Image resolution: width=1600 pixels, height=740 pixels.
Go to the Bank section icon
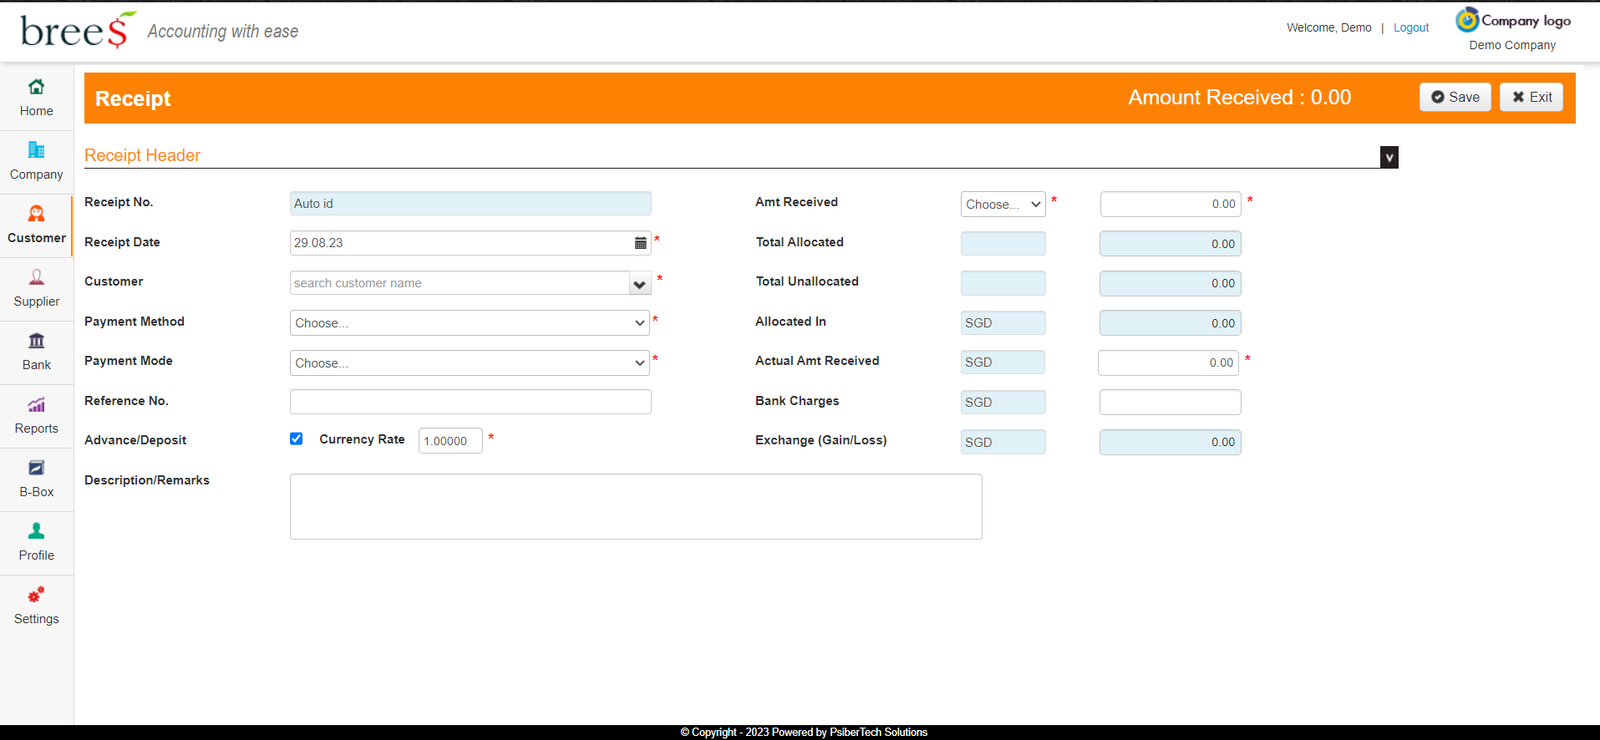click(36, 341)
